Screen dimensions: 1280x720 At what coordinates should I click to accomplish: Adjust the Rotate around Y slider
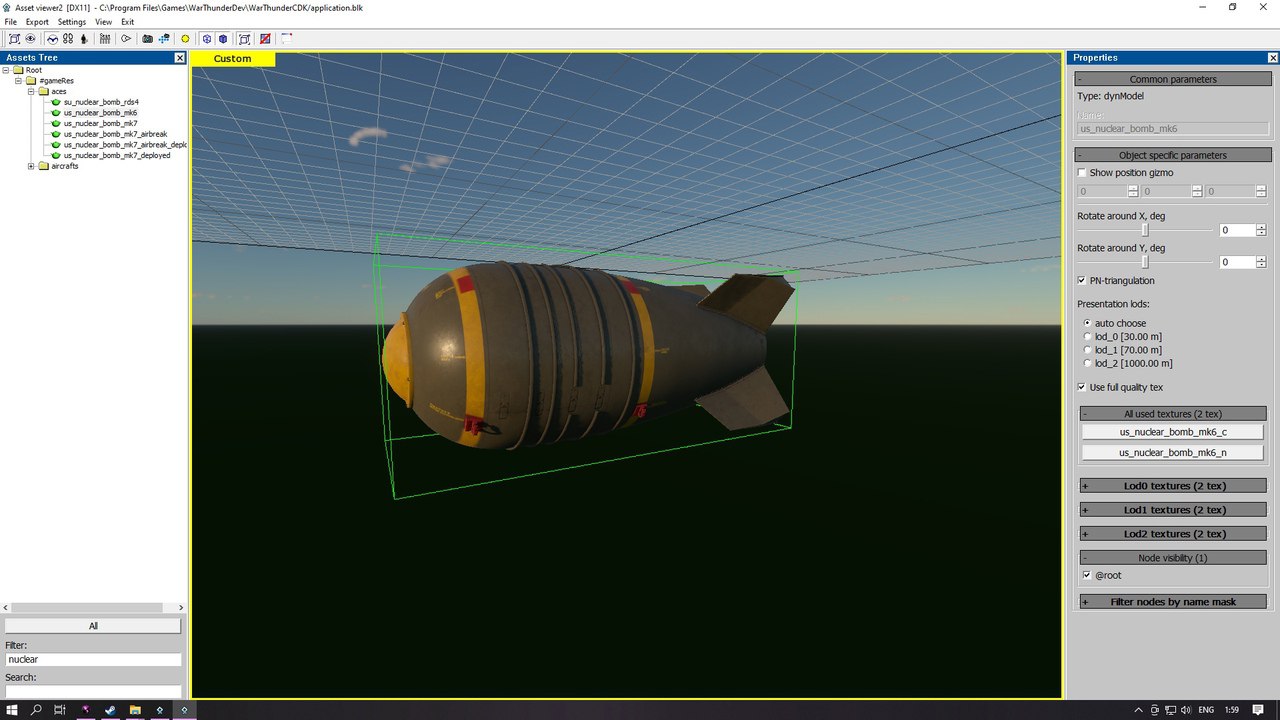(1146, 262)
